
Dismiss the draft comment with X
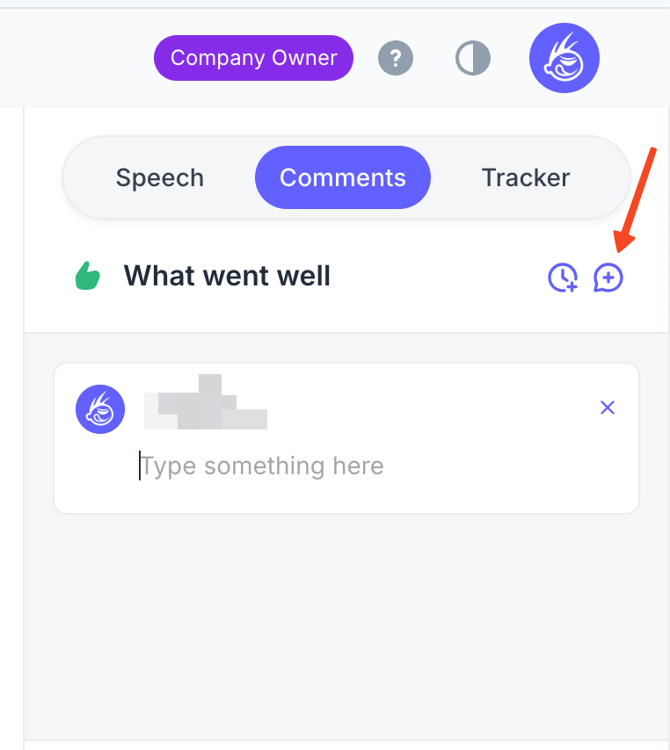click(x=607, y=407)
